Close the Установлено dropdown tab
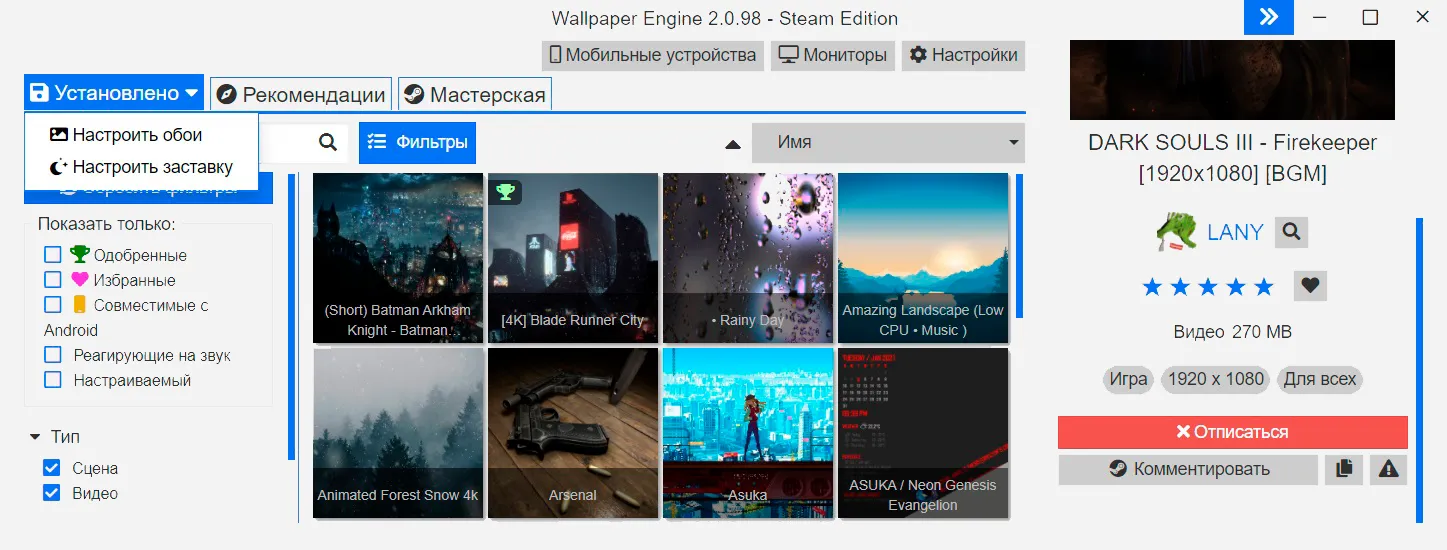Image resolution: width=1447 pixels, height=550 pixels. point(114,94)
